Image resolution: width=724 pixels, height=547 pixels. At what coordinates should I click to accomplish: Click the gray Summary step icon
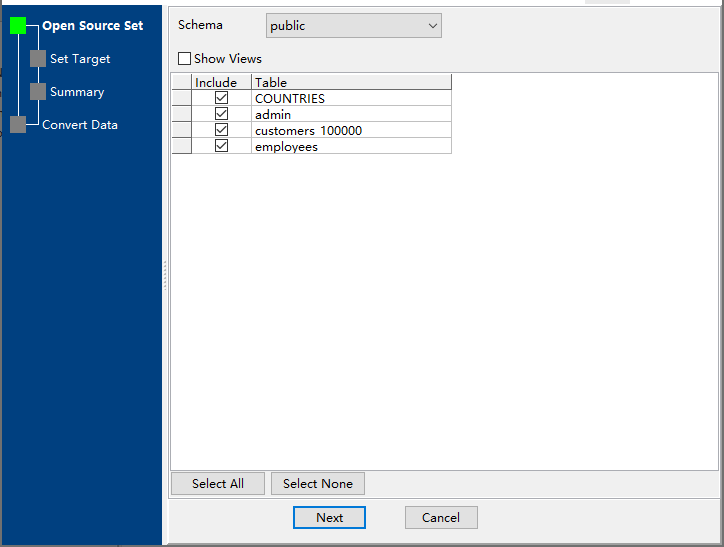coord(38,92)
